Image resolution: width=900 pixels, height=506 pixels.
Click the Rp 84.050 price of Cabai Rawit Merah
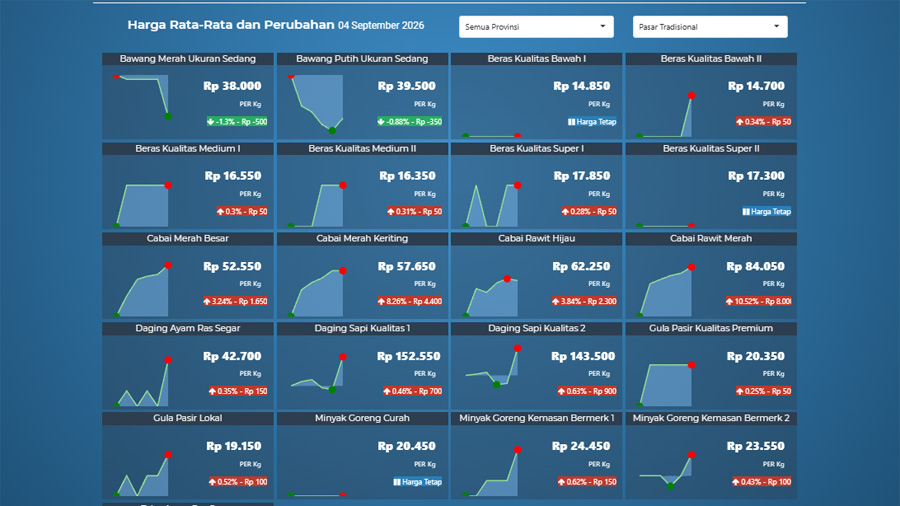point(755,266)
